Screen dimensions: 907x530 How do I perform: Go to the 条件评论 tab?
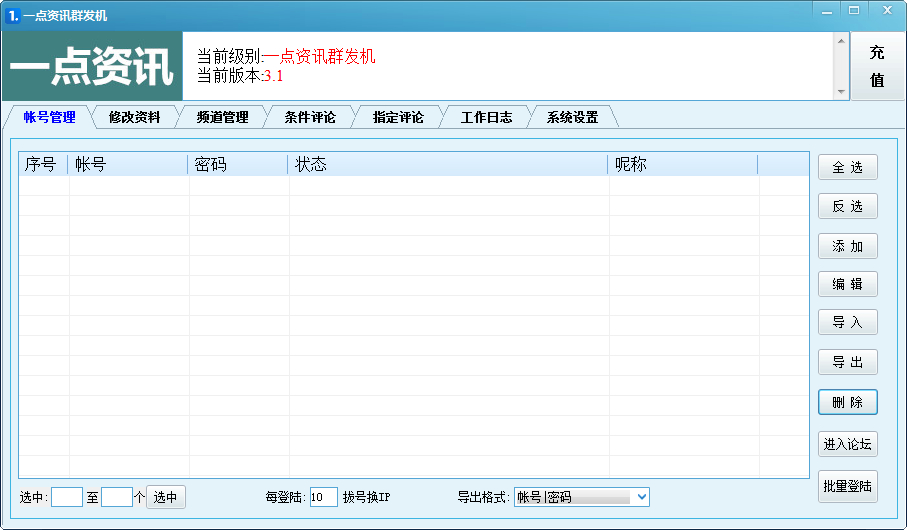(310, 117)
